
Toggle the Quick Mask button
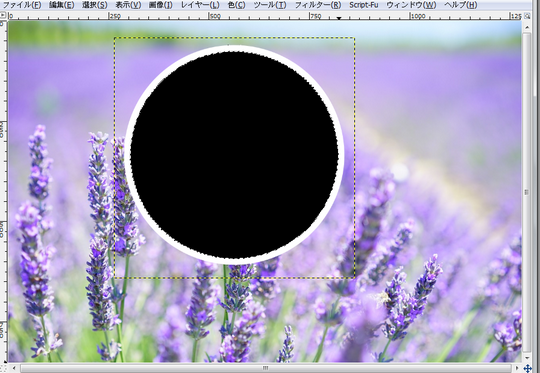pos(3,369)
